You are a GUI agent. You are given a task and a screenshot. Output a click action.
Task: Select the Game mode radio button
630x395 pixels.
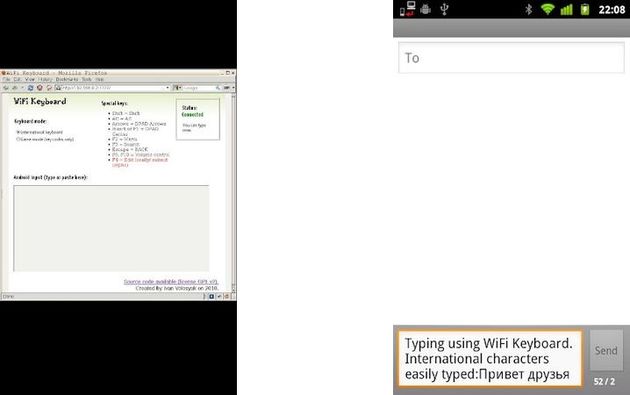tap(17, 139)
